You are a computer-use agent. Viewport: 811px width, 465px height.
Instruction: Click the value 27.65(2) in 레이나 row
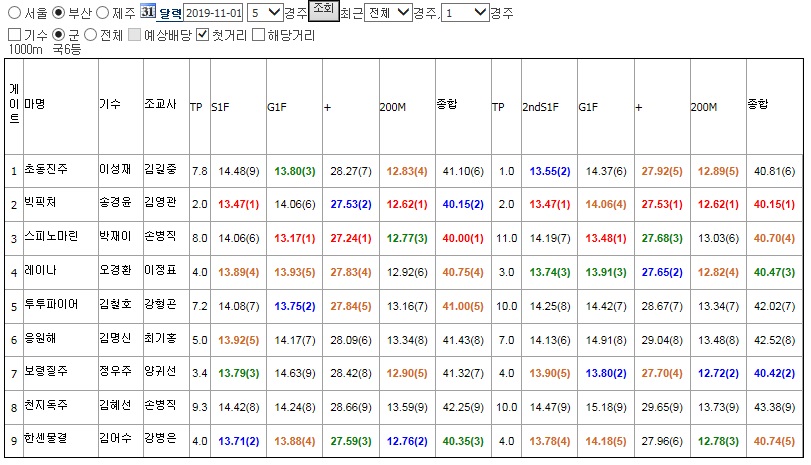[662, 272]
